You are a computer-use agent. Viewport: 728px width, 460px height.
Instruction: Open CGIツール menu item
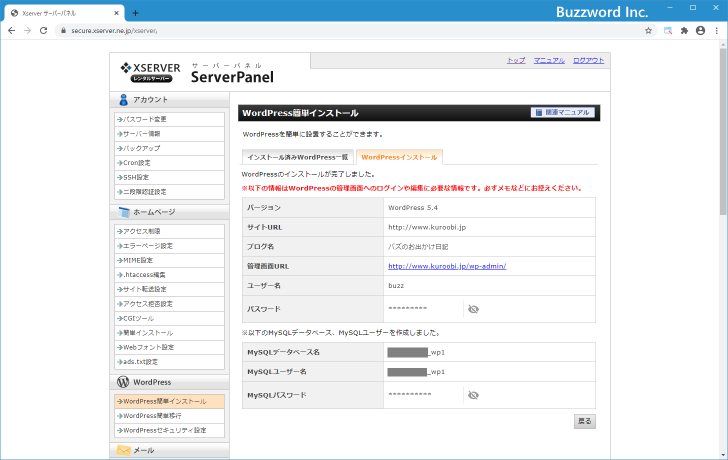169,318
